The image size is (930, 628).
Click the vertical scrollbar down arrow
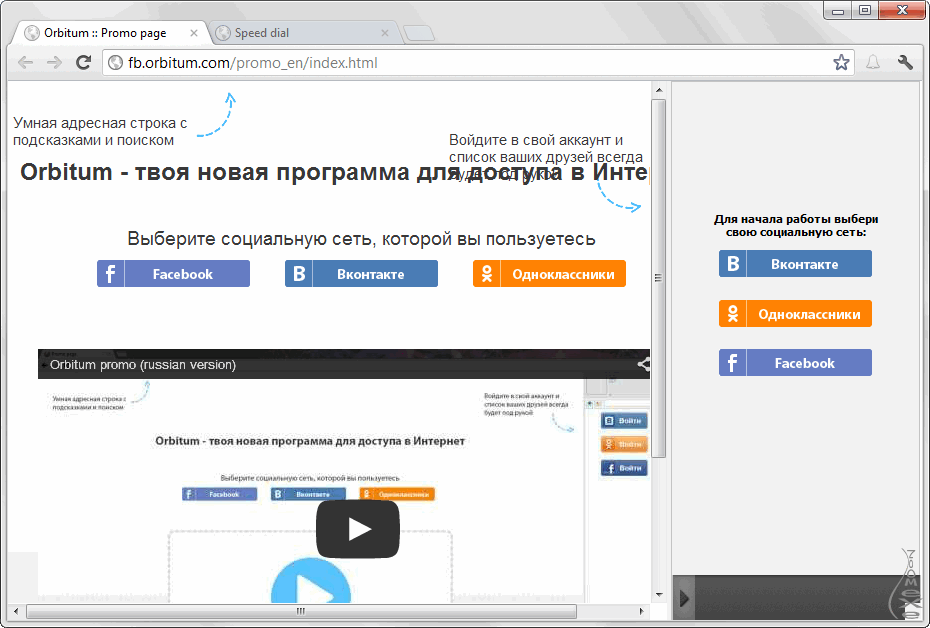click(x=659, y=595)
